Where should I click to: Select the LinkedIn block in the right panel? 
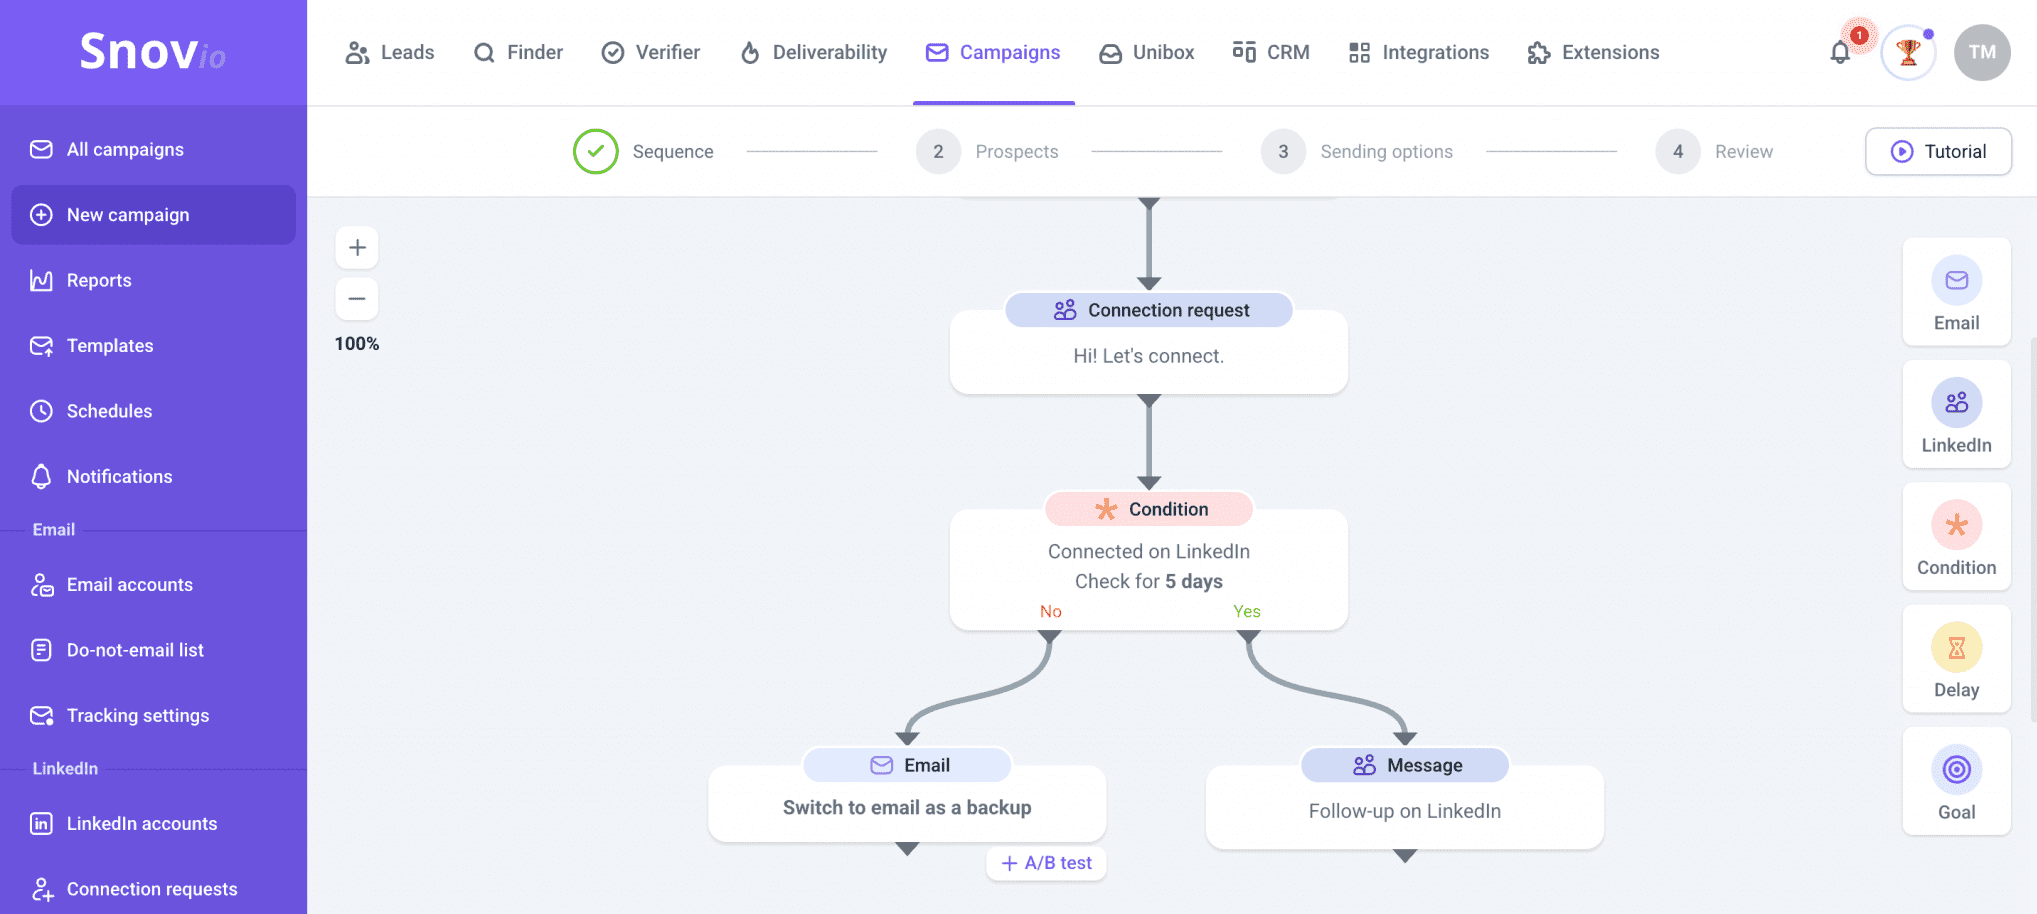pos(1956,414)
